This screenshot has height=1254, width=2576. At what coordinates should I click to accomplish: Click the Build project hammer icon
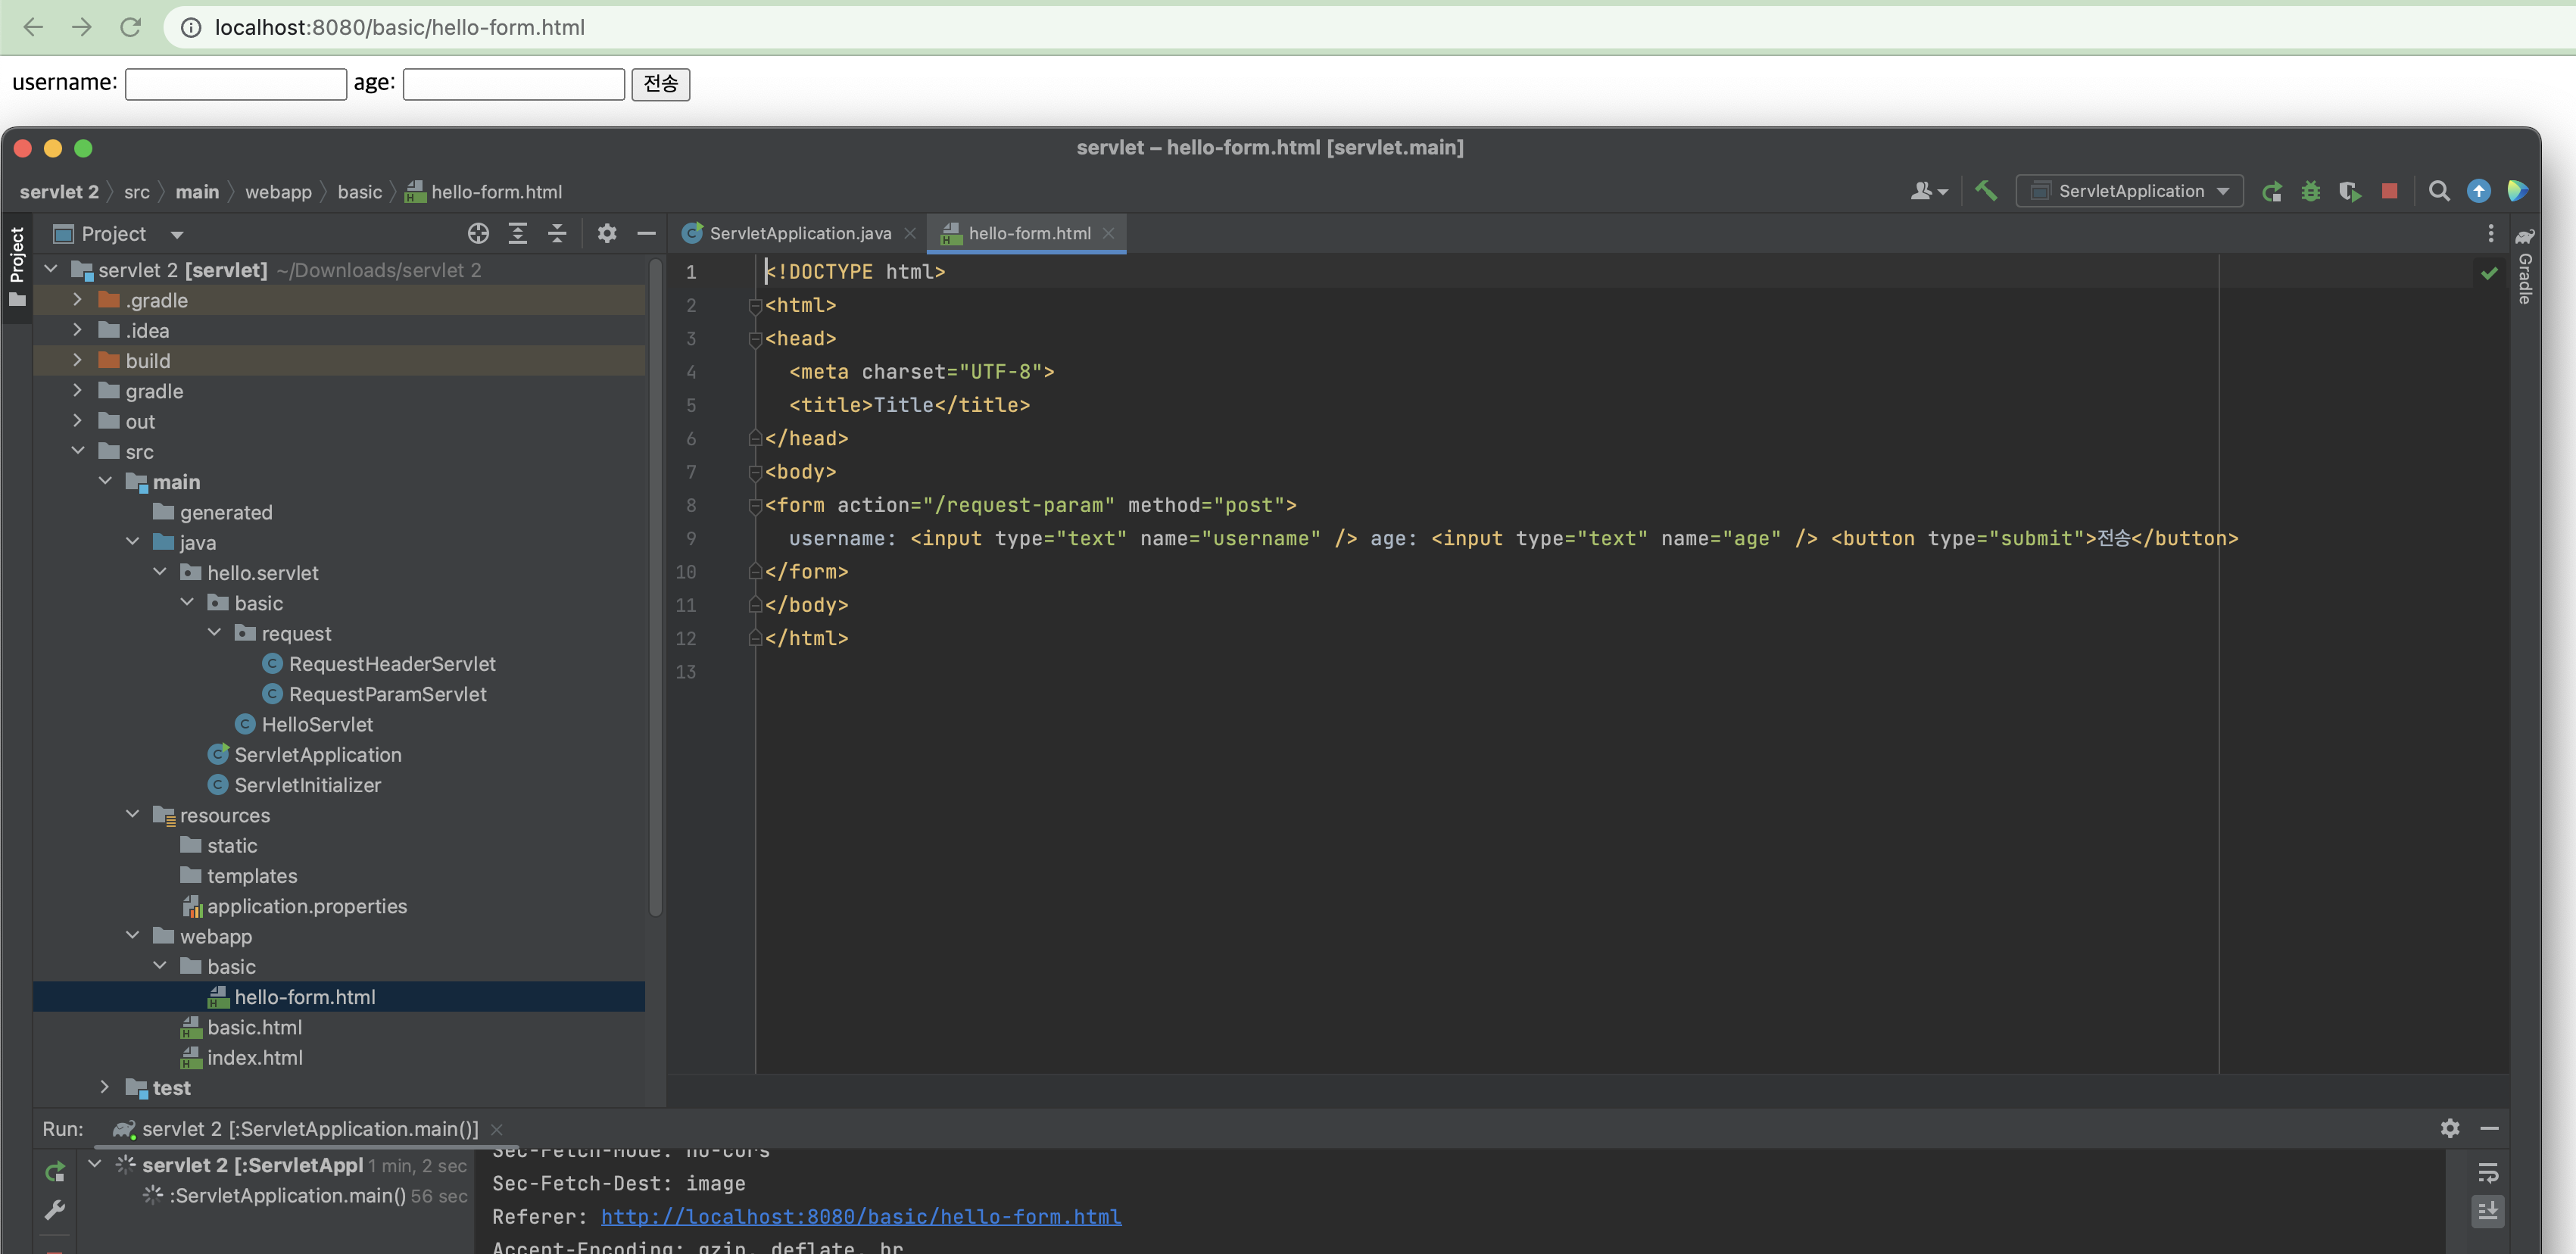[x=1986, y=191]
